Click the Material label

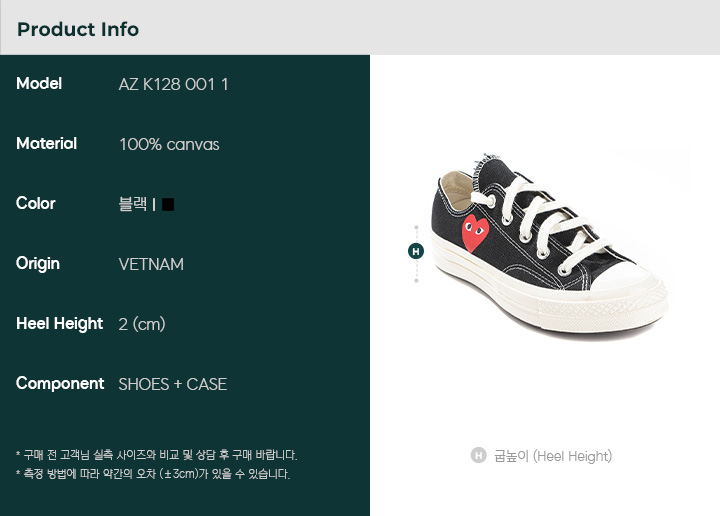click(46, 144)
